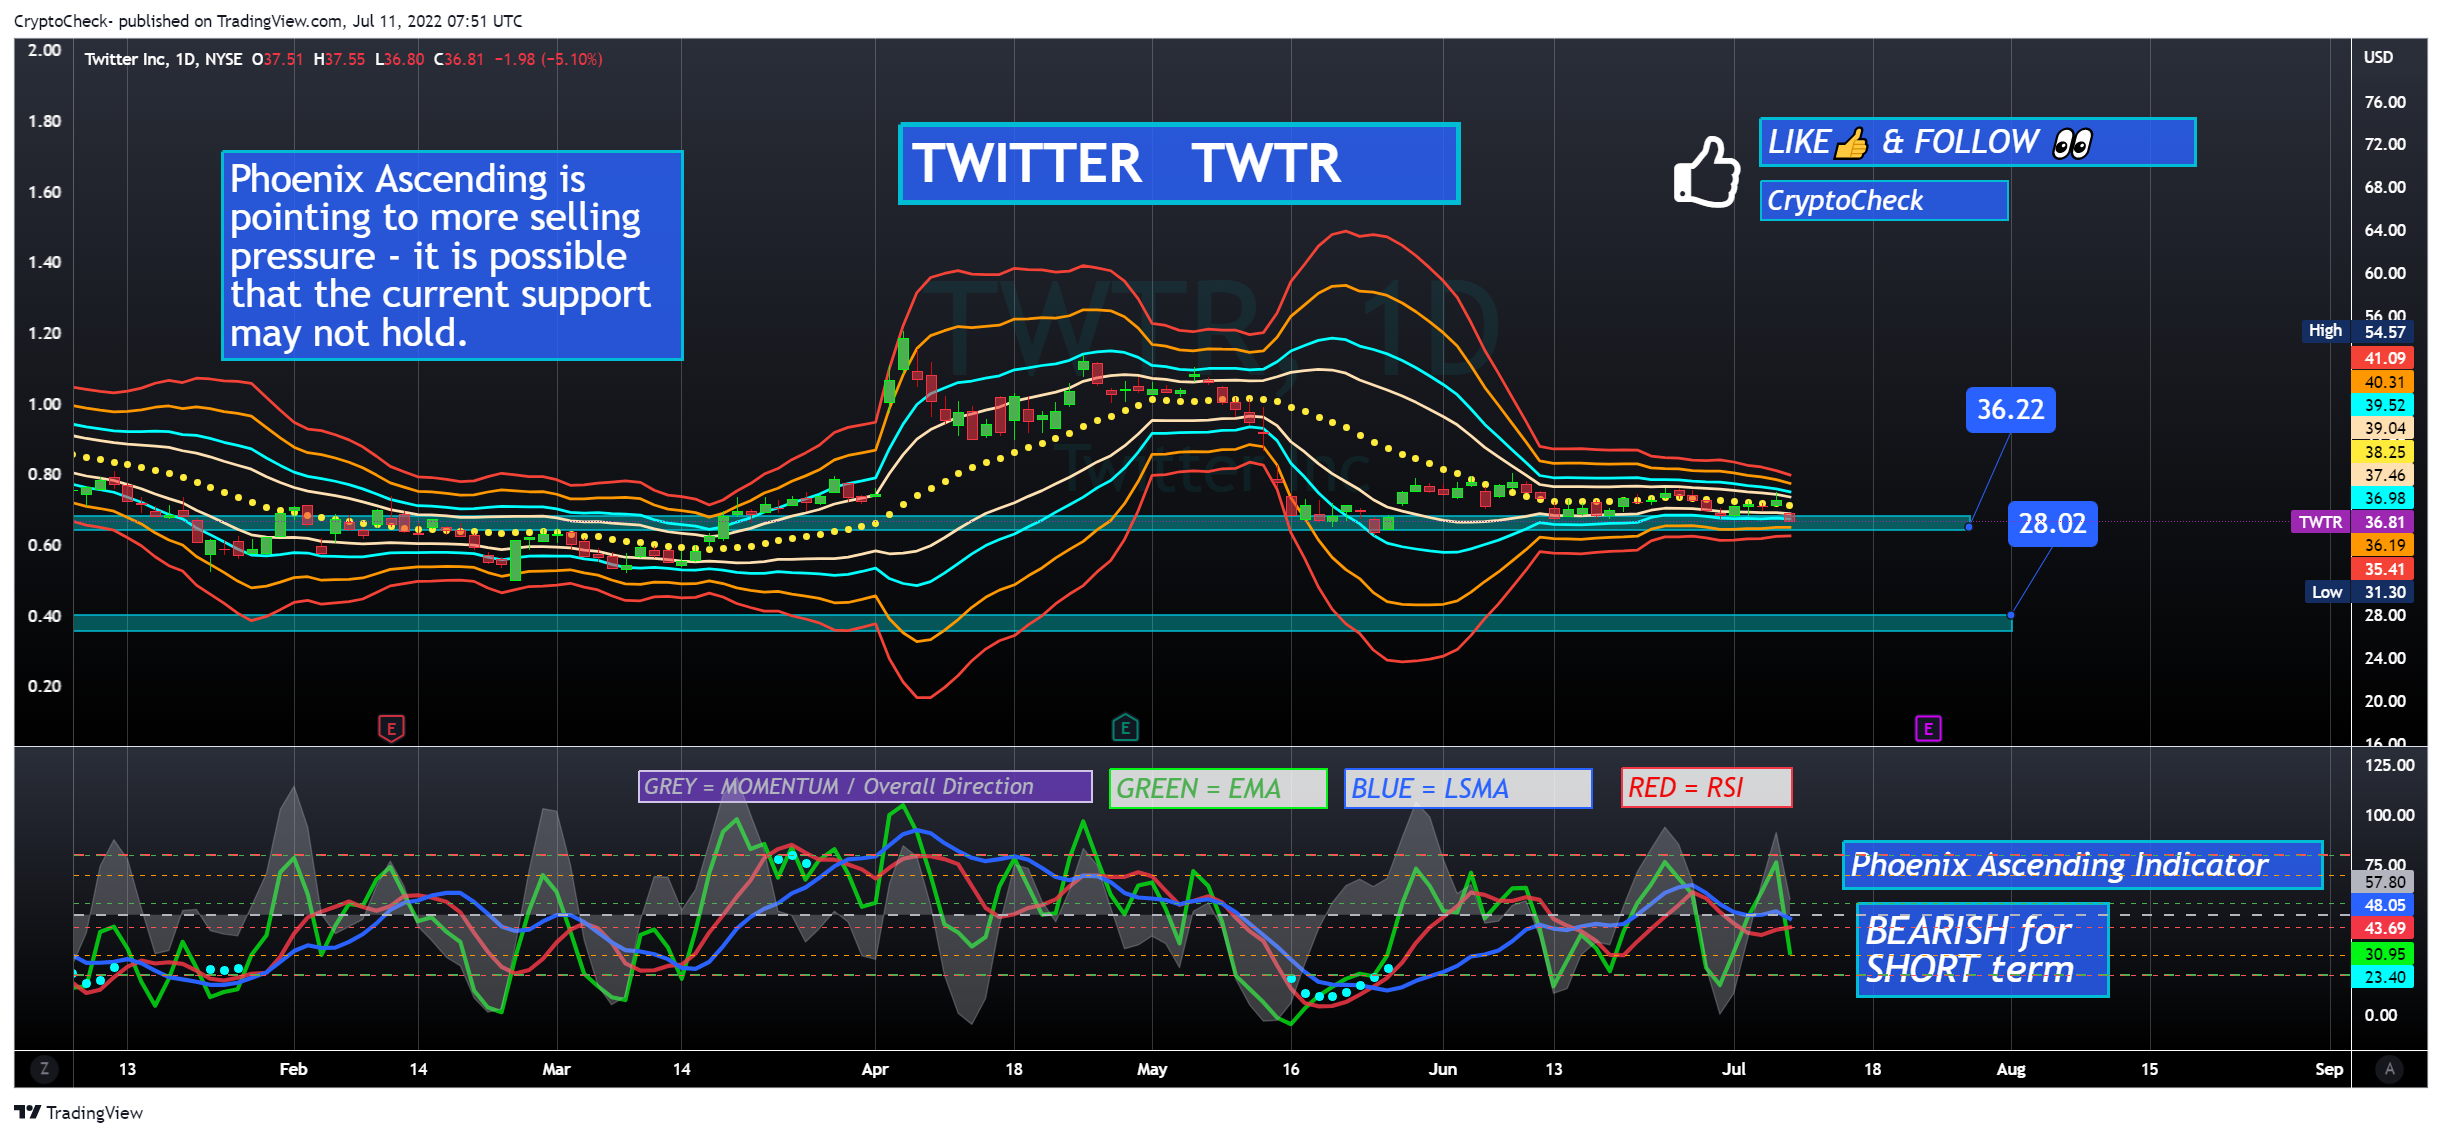Click the purple earnings E marker near Aug
The height and width of the screenshot is (1136, 2442).
coord(1928,729)
